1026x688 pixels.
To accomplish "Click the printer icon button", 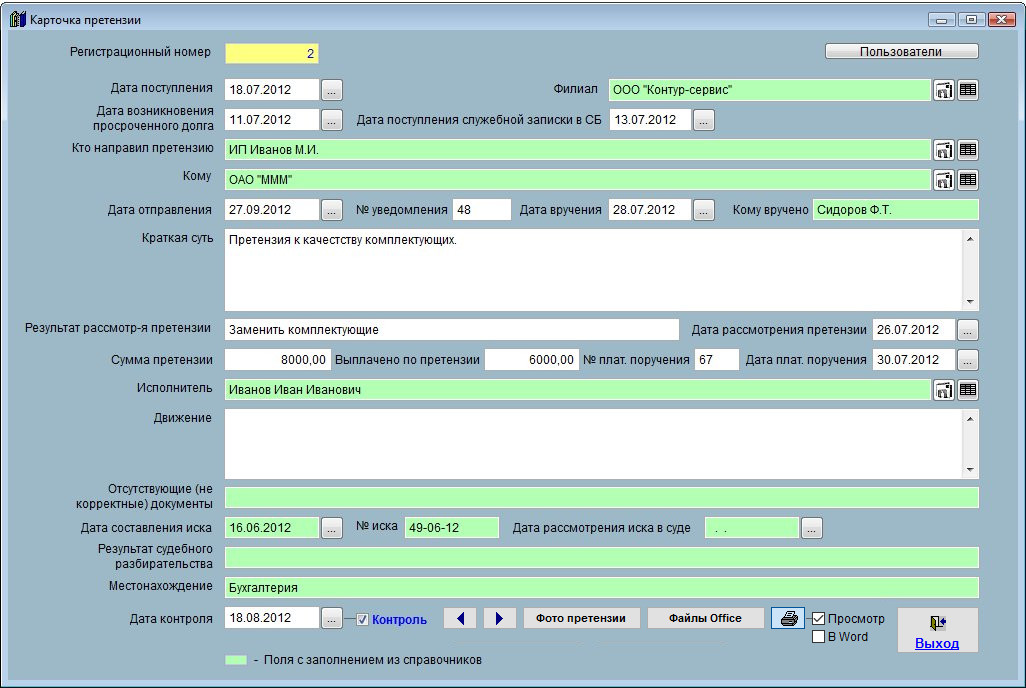I will 788,619.
